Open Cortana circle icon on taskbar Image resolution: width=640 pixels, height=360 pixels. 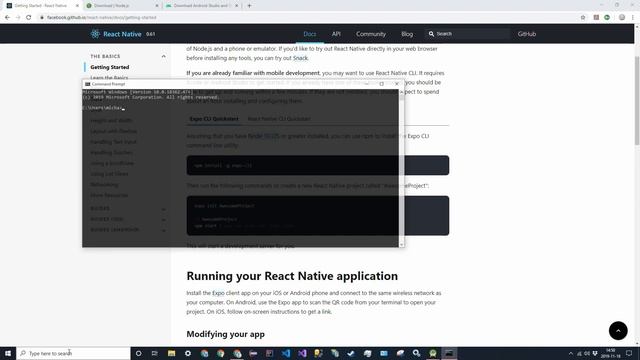[x=138, y=353]
